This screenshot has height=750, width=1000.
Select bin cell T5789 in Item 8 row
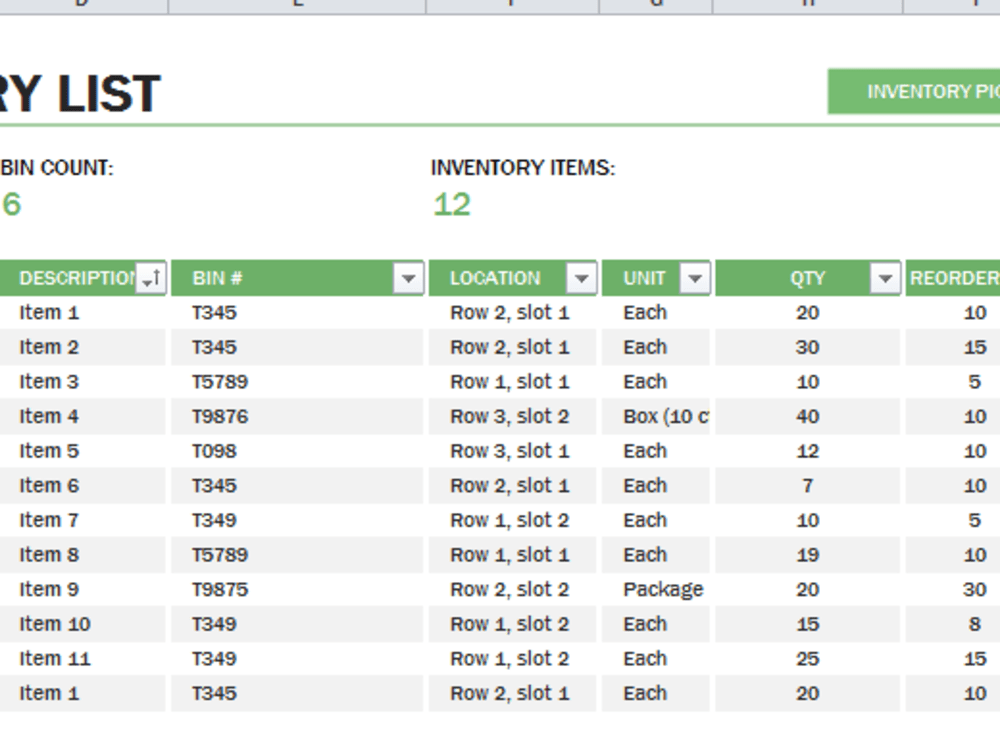pyautogui.click(x=297, y=555)
